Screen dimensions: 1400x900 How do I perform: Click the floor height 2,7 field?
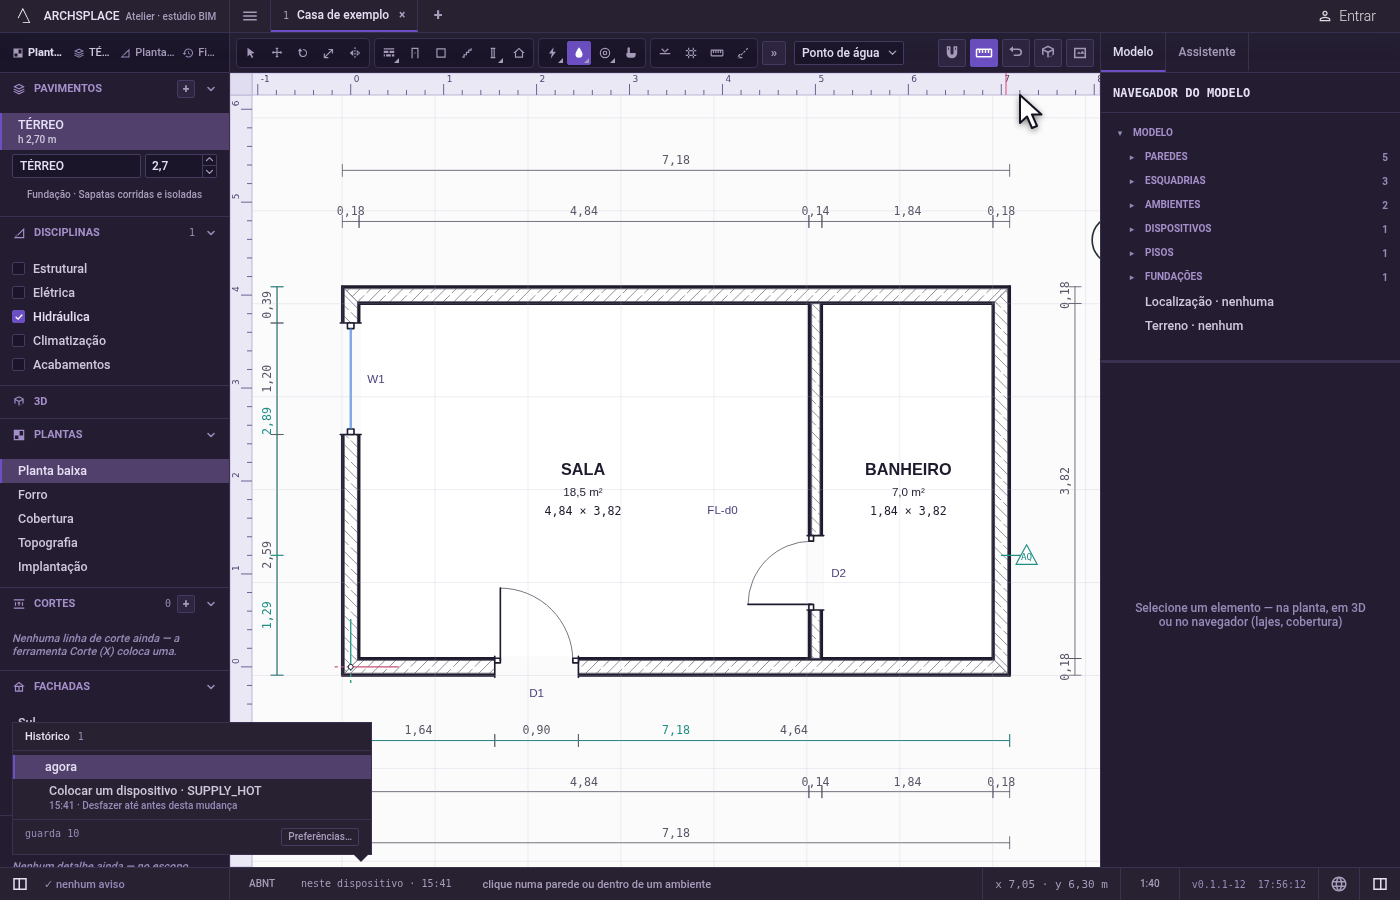[173, 166]
